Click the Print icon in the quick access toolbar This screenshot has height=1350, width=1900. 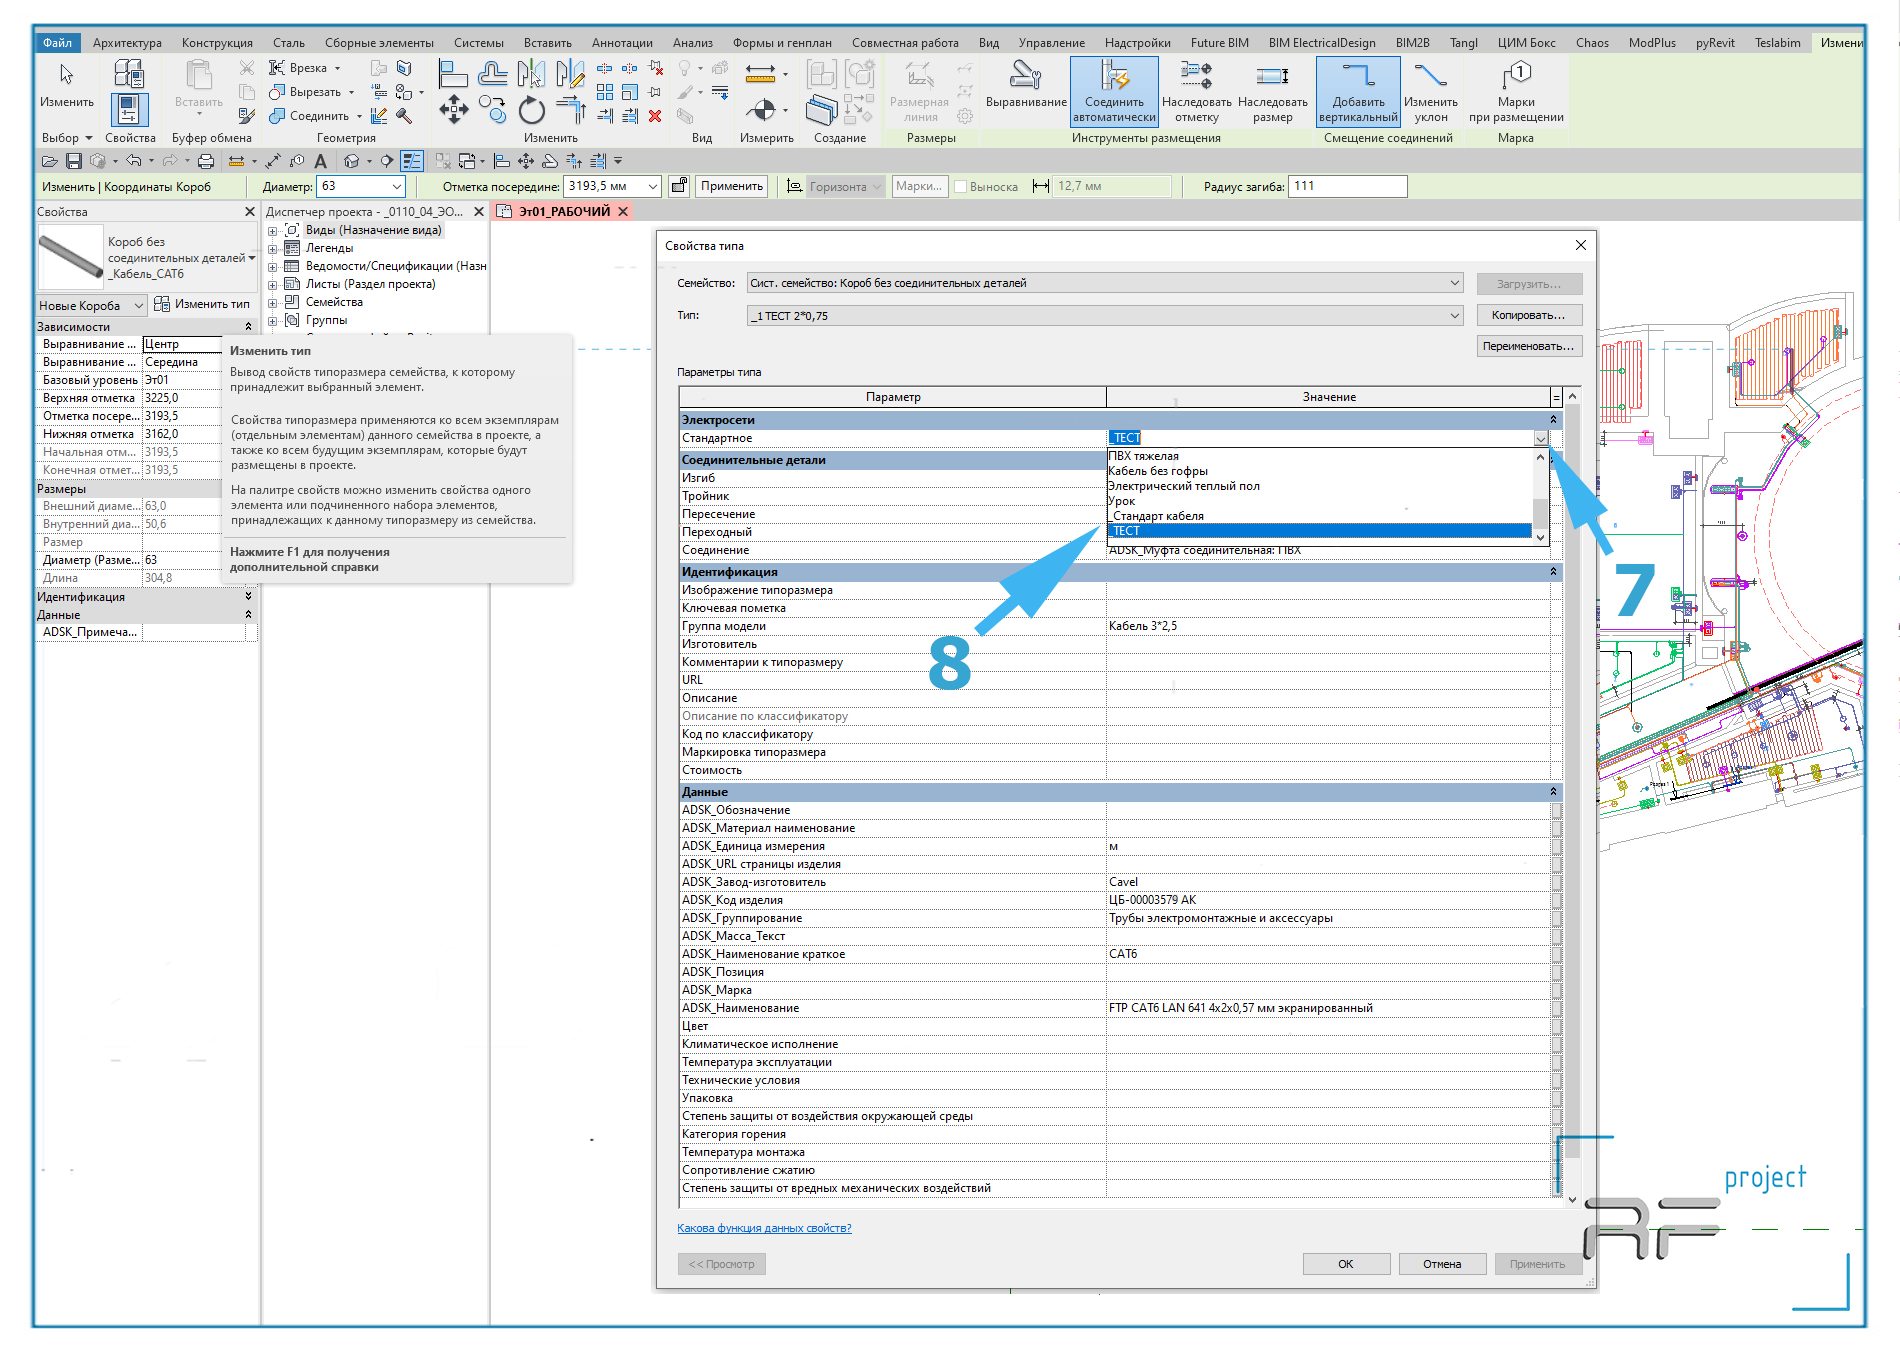click(206, 161)
